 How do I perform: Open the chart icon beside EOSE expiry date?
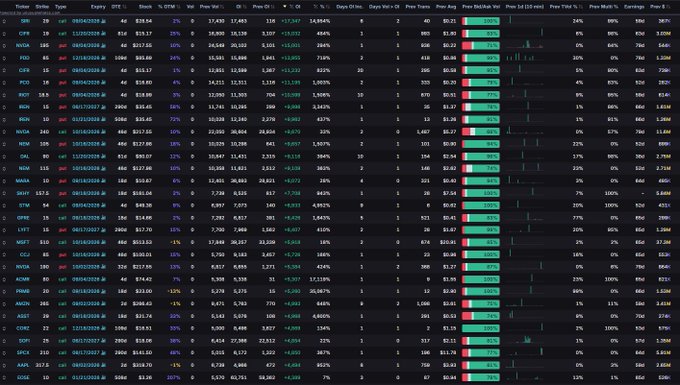[103, 378]
